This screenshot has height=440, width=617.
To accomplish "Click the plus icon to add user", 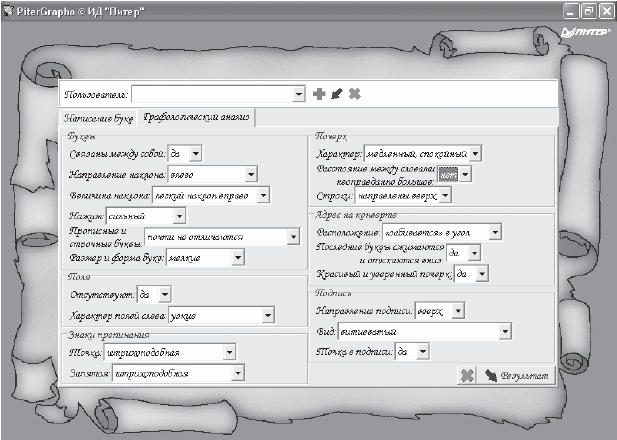I will pos(319,94).
